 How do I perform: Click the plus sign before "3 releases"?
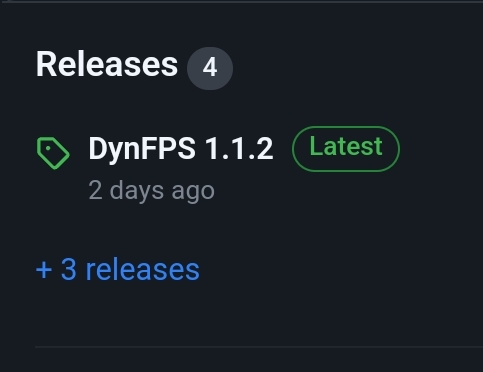[x=44, y=270]
